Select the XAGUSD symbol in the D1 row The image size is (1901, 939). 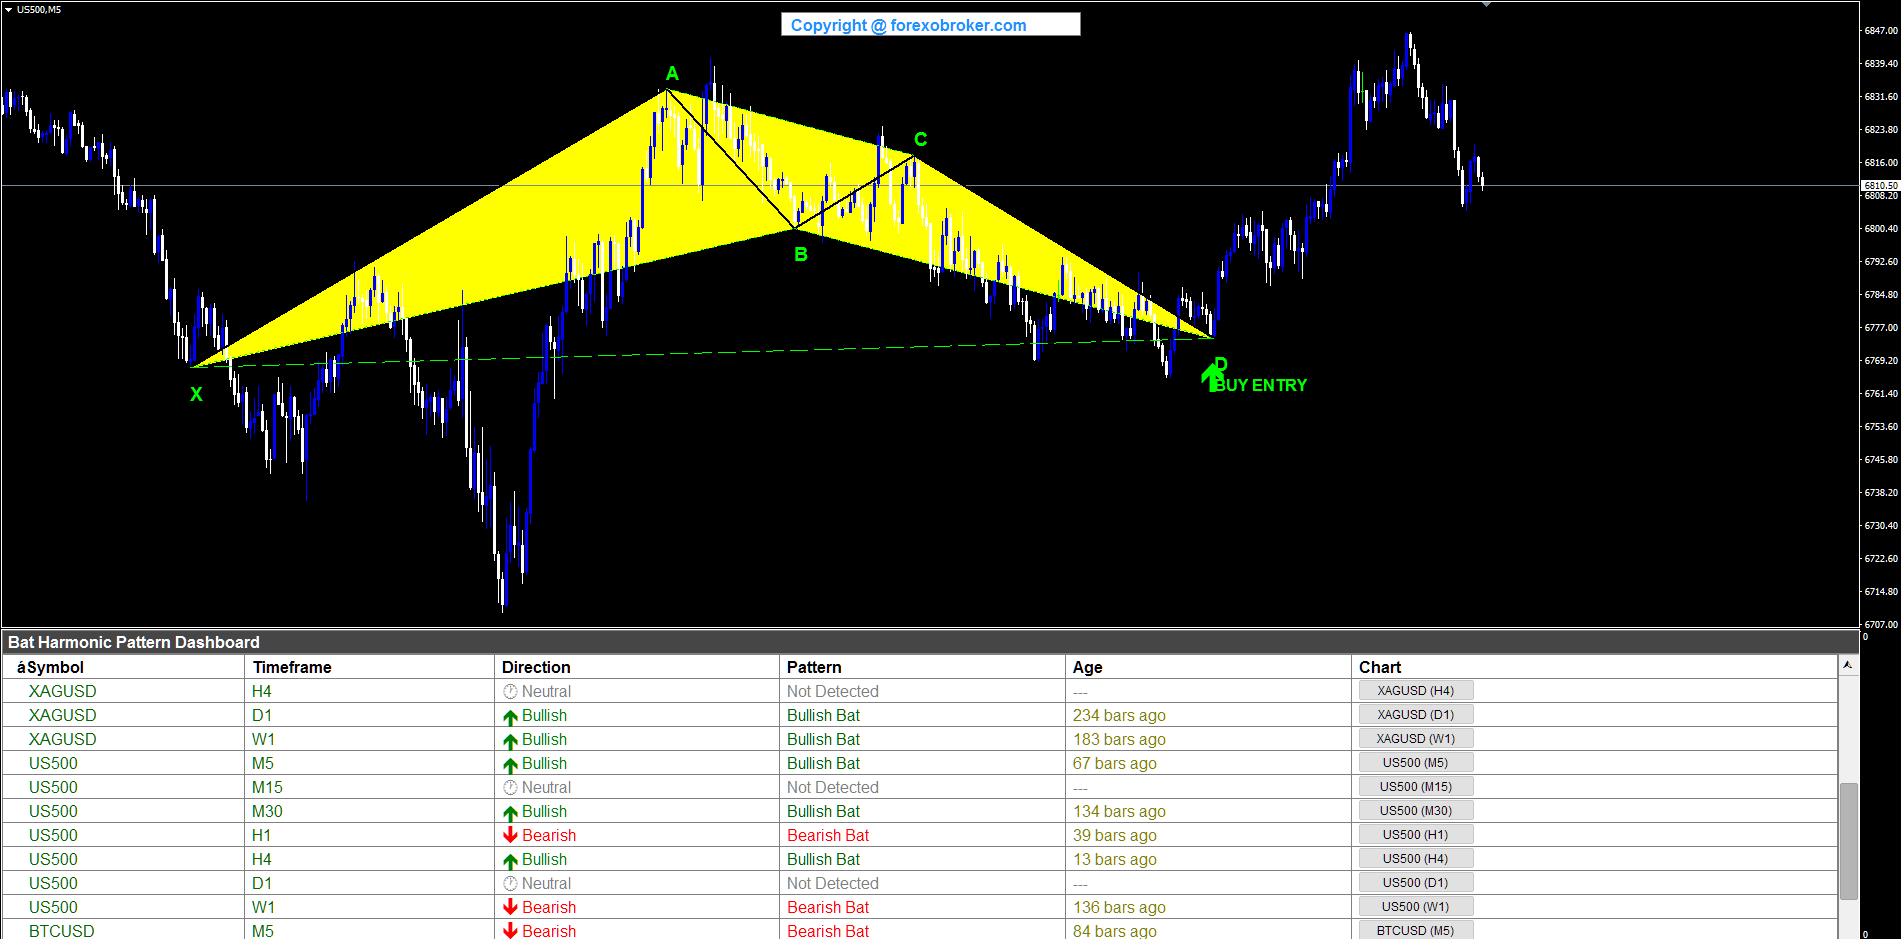coord(63,715)
